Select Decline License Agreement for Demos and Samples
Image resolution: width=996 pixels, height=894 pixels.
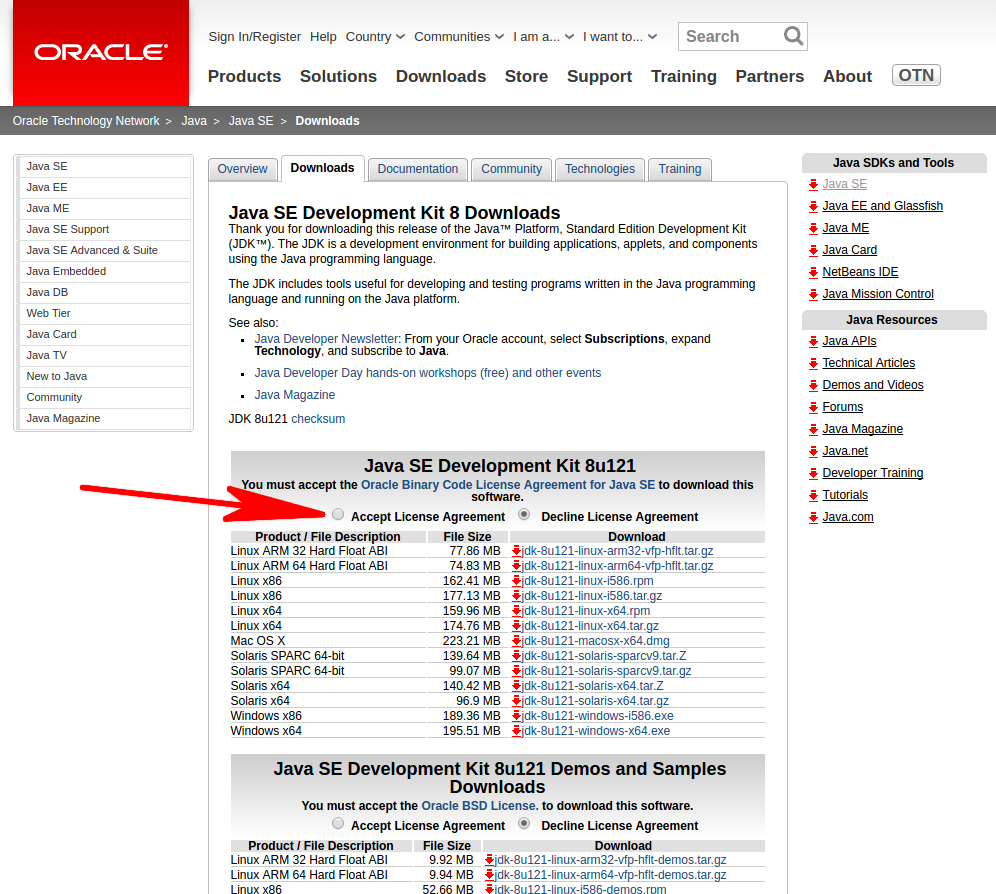(524, 823)
